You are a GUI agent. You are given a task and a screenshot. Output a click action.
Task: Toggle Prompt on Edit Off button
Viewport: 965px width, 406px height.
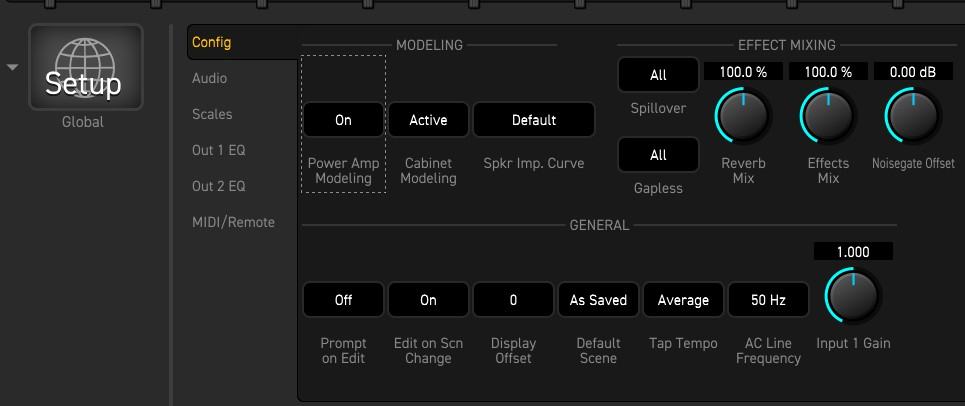click(x=343, y=300)
